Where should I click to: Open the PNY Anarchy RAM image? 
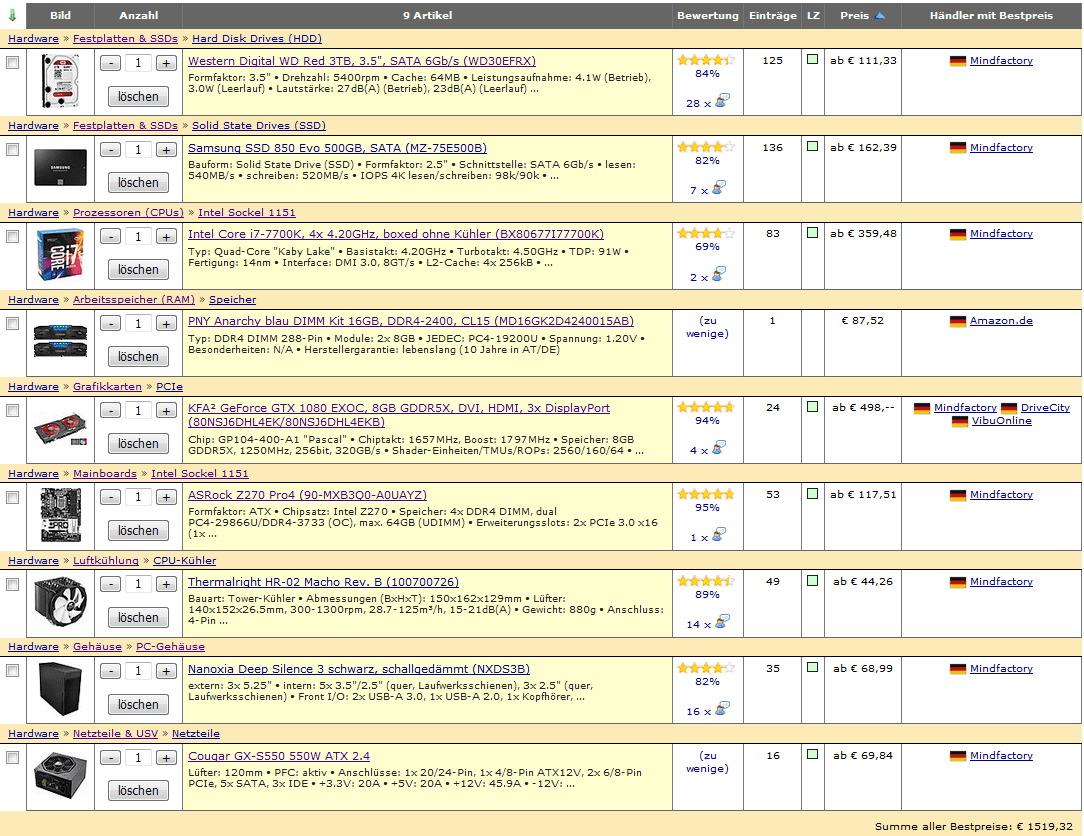(61, 341)
